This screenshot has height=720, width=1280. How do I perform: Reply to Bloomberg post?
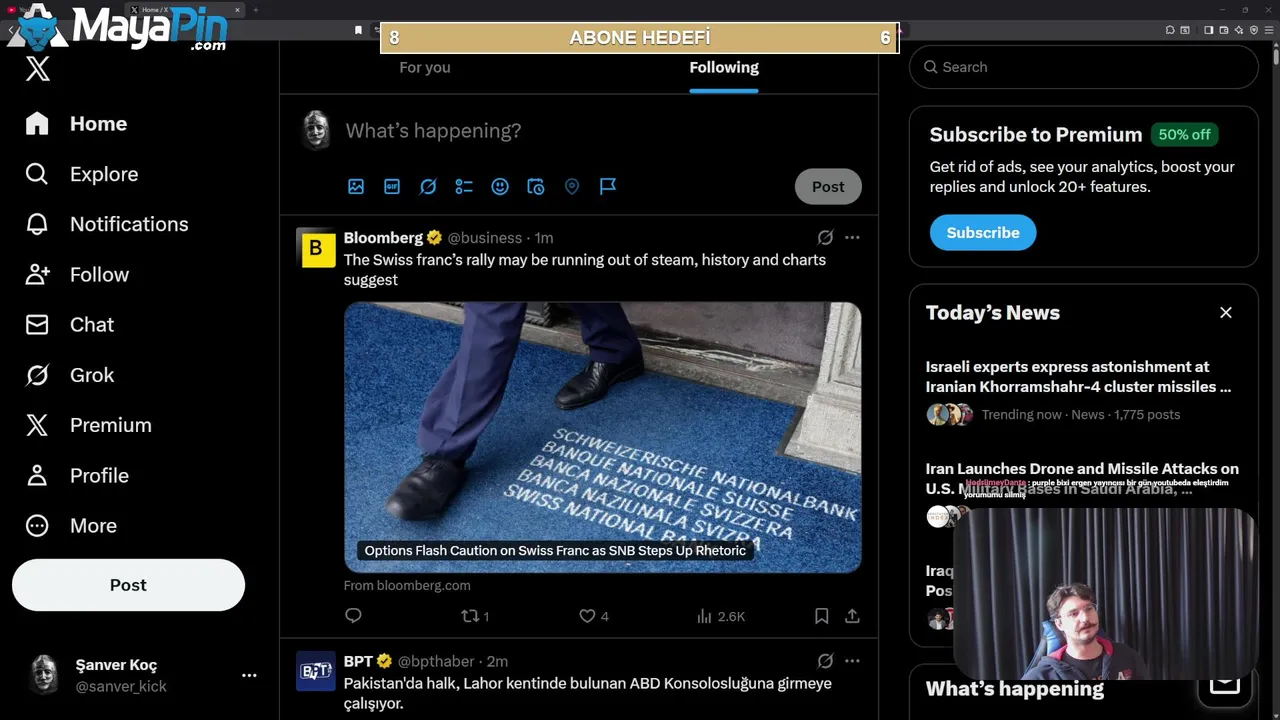[x=353, y=616]
